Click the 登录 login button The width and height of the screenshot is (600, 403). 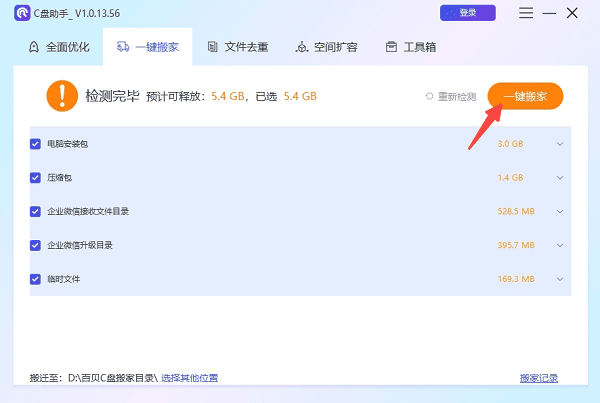(468, 13)
